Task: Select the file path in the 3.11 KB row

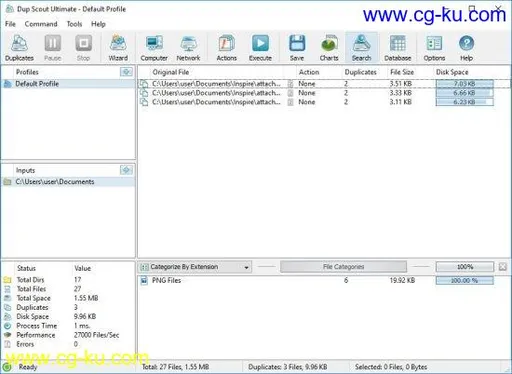Action: (216, 102)
